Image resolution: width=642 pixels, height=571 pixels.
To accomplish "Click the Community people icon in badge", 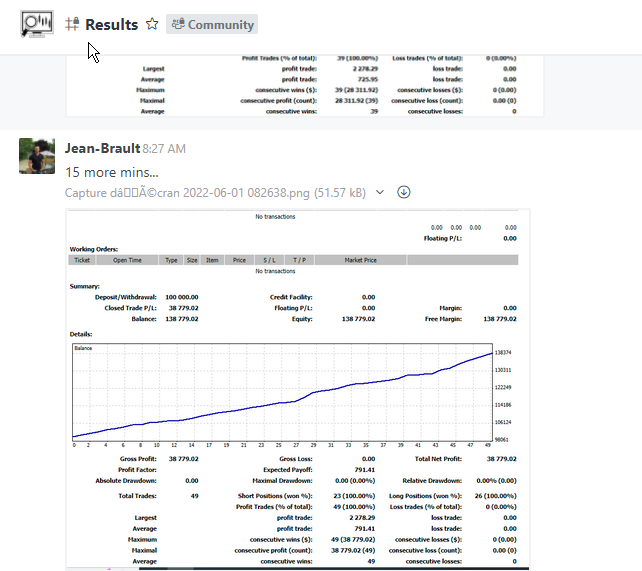I will [x=177, y=24].
